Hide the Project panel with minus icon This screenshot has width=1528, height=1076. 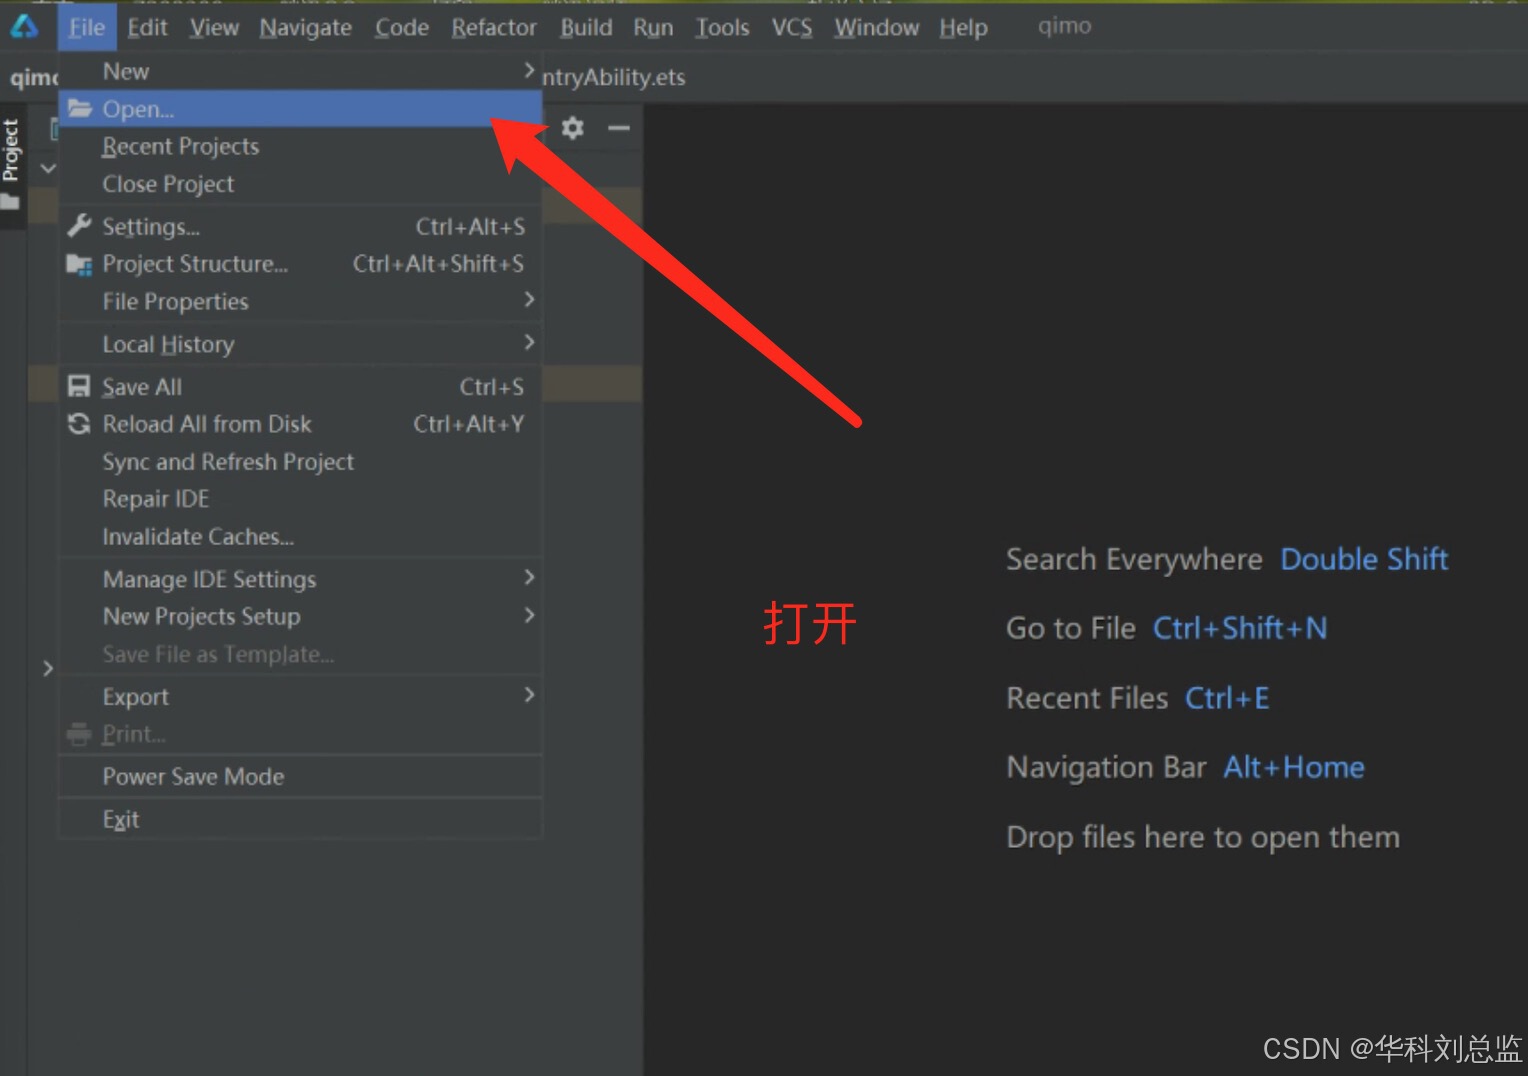pyautogui.click(x=619, y=128)
